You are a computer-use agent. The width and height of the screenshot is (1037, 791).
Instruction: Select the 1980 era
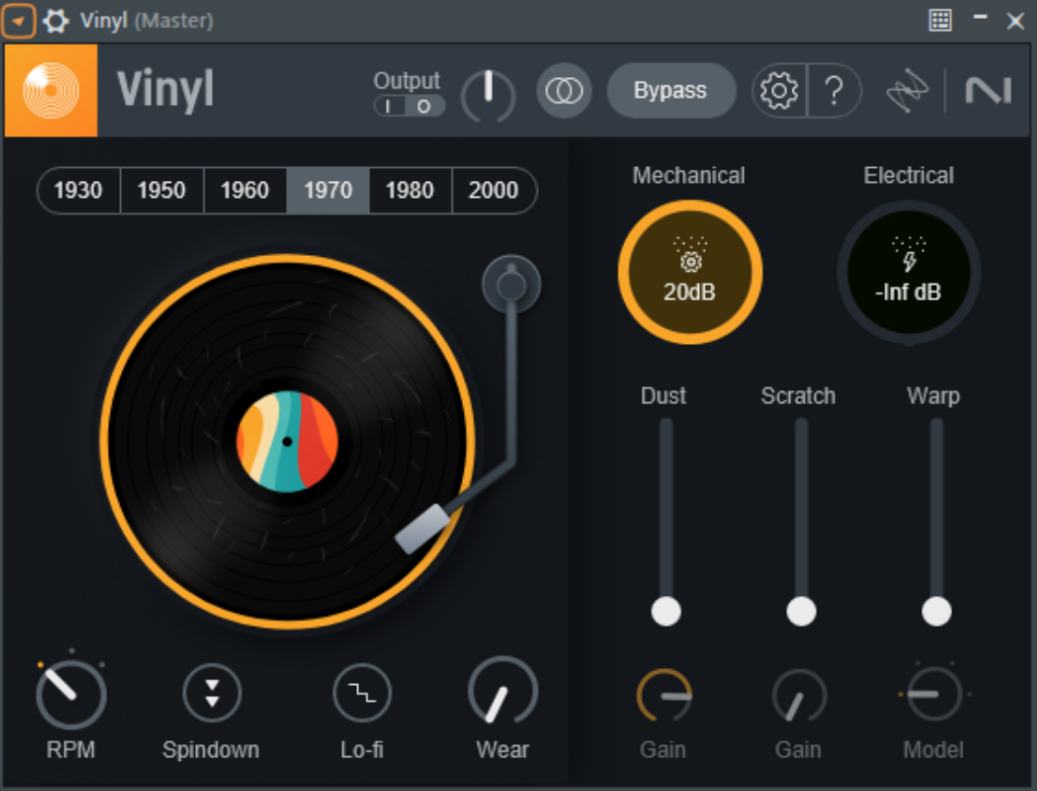410,190
